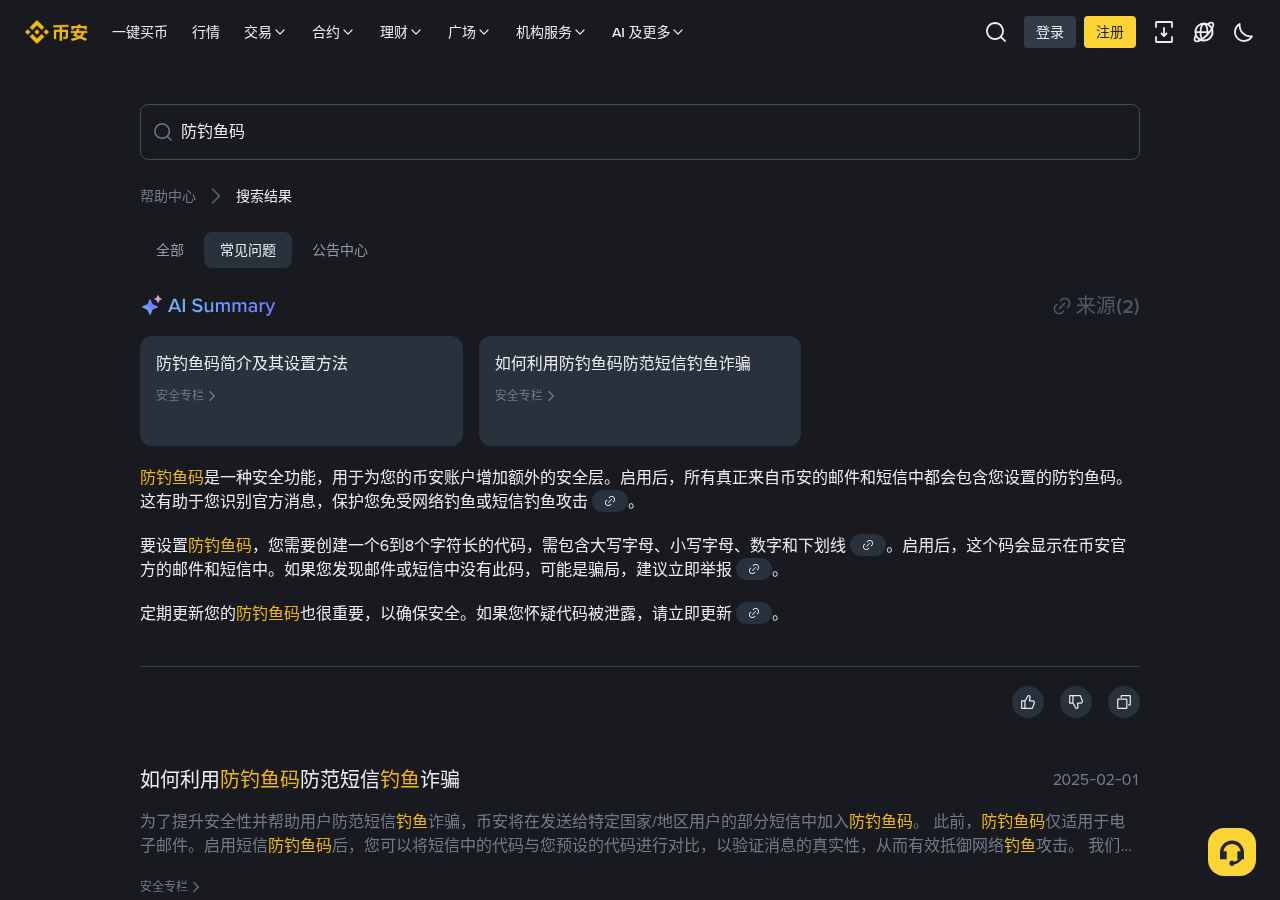
Task: Open 行情 in the navigation
Action: click(206, 32)
